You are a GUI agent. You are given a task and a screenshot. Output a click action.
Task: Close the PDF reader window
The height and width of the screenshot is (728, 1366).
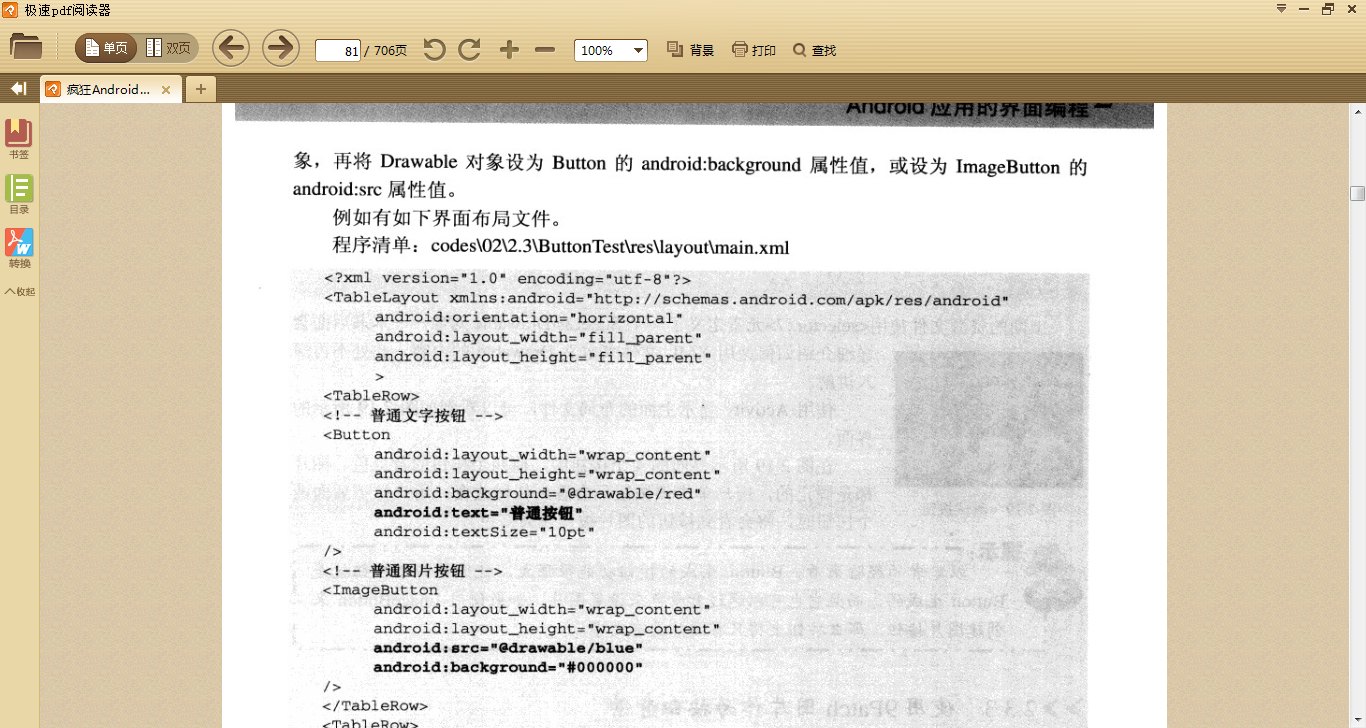click(x=1351, y=9)
